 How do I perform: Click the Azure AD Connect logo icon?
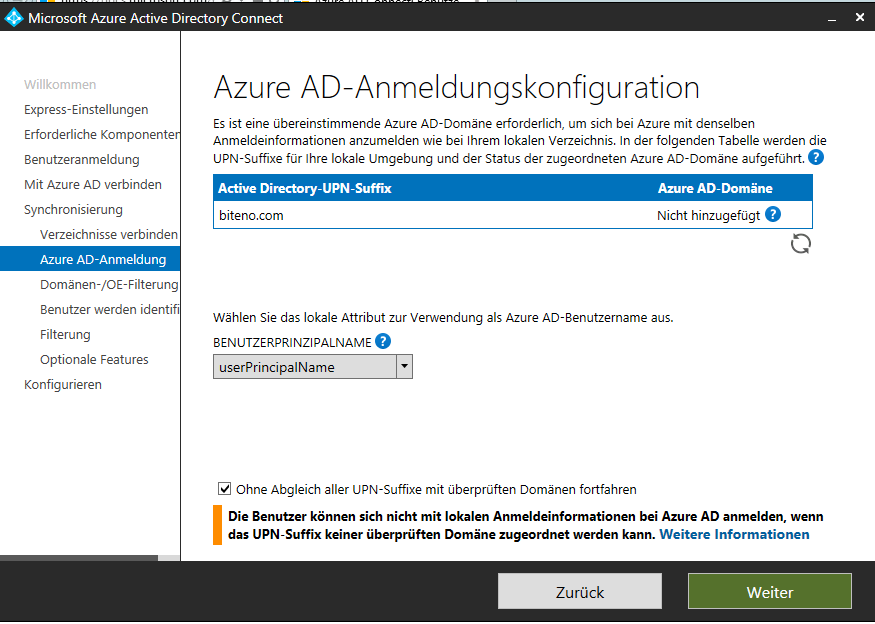[13, 18]
